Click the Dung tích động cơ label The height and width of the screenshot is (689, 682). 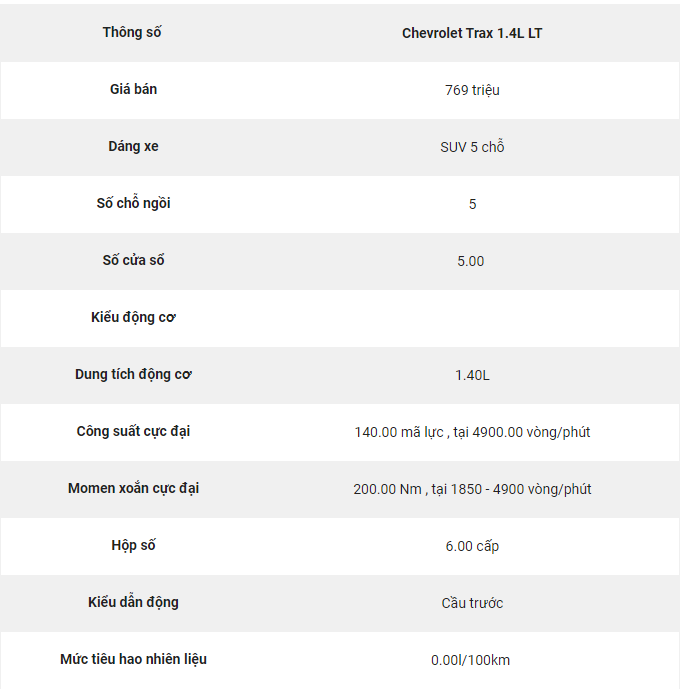pyautogui.click(x=133, y=374)
